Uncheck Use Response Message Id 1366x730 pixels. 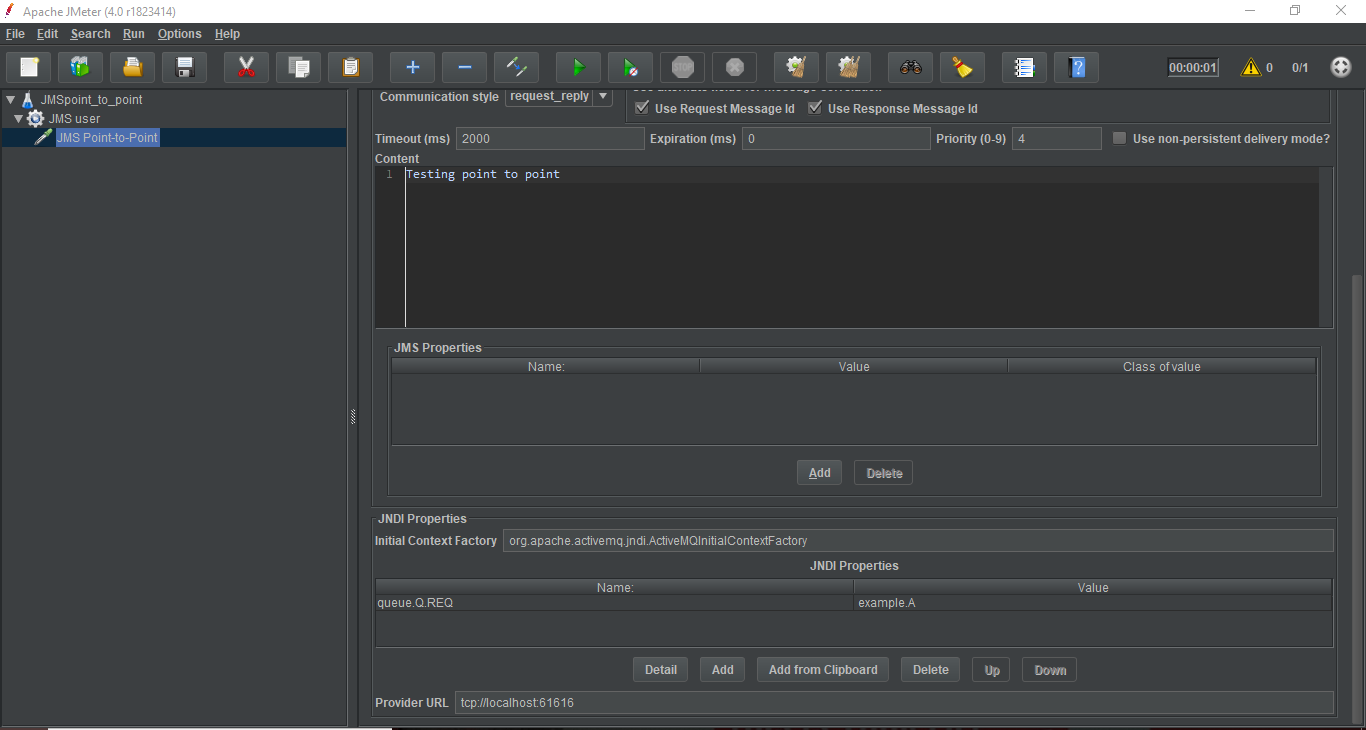(815, 108)
